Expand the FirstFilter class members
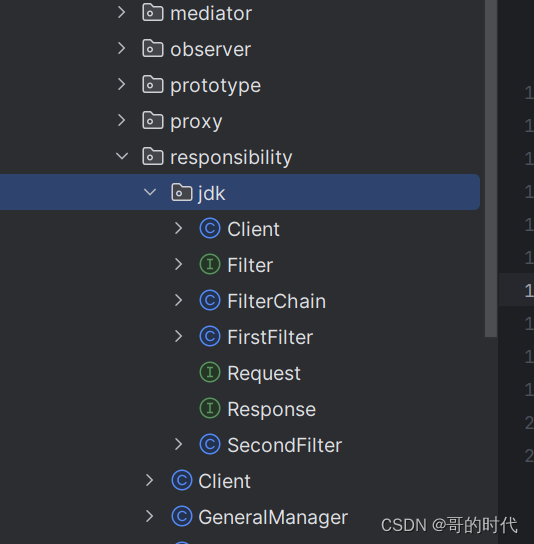Screen dimensions: 534x544 tap(179, 336)
